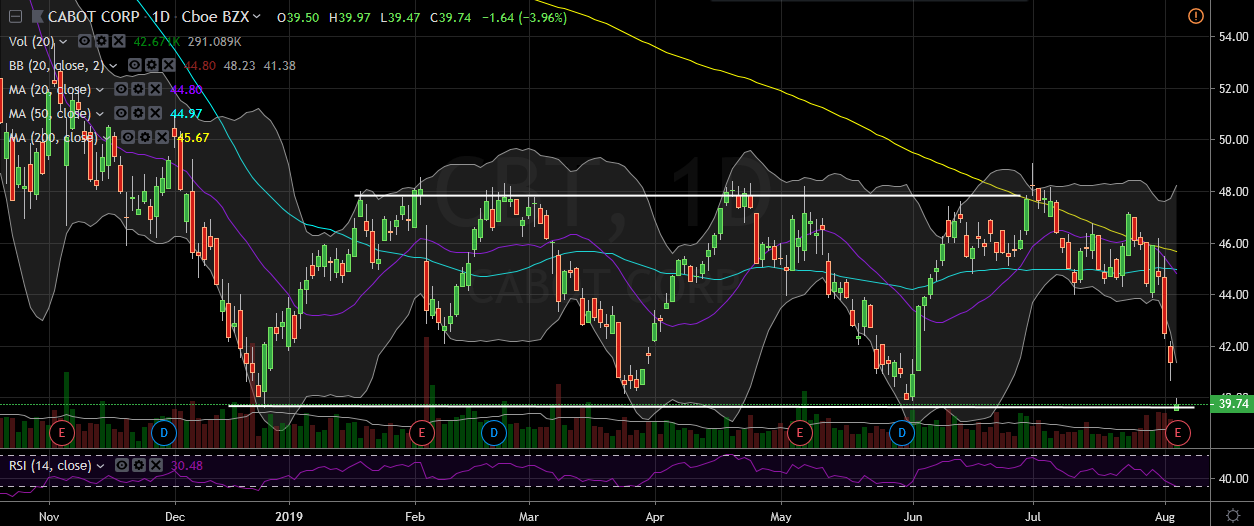
Task: Open settings for Vol (20) indicator
Action: click(101, 41)
